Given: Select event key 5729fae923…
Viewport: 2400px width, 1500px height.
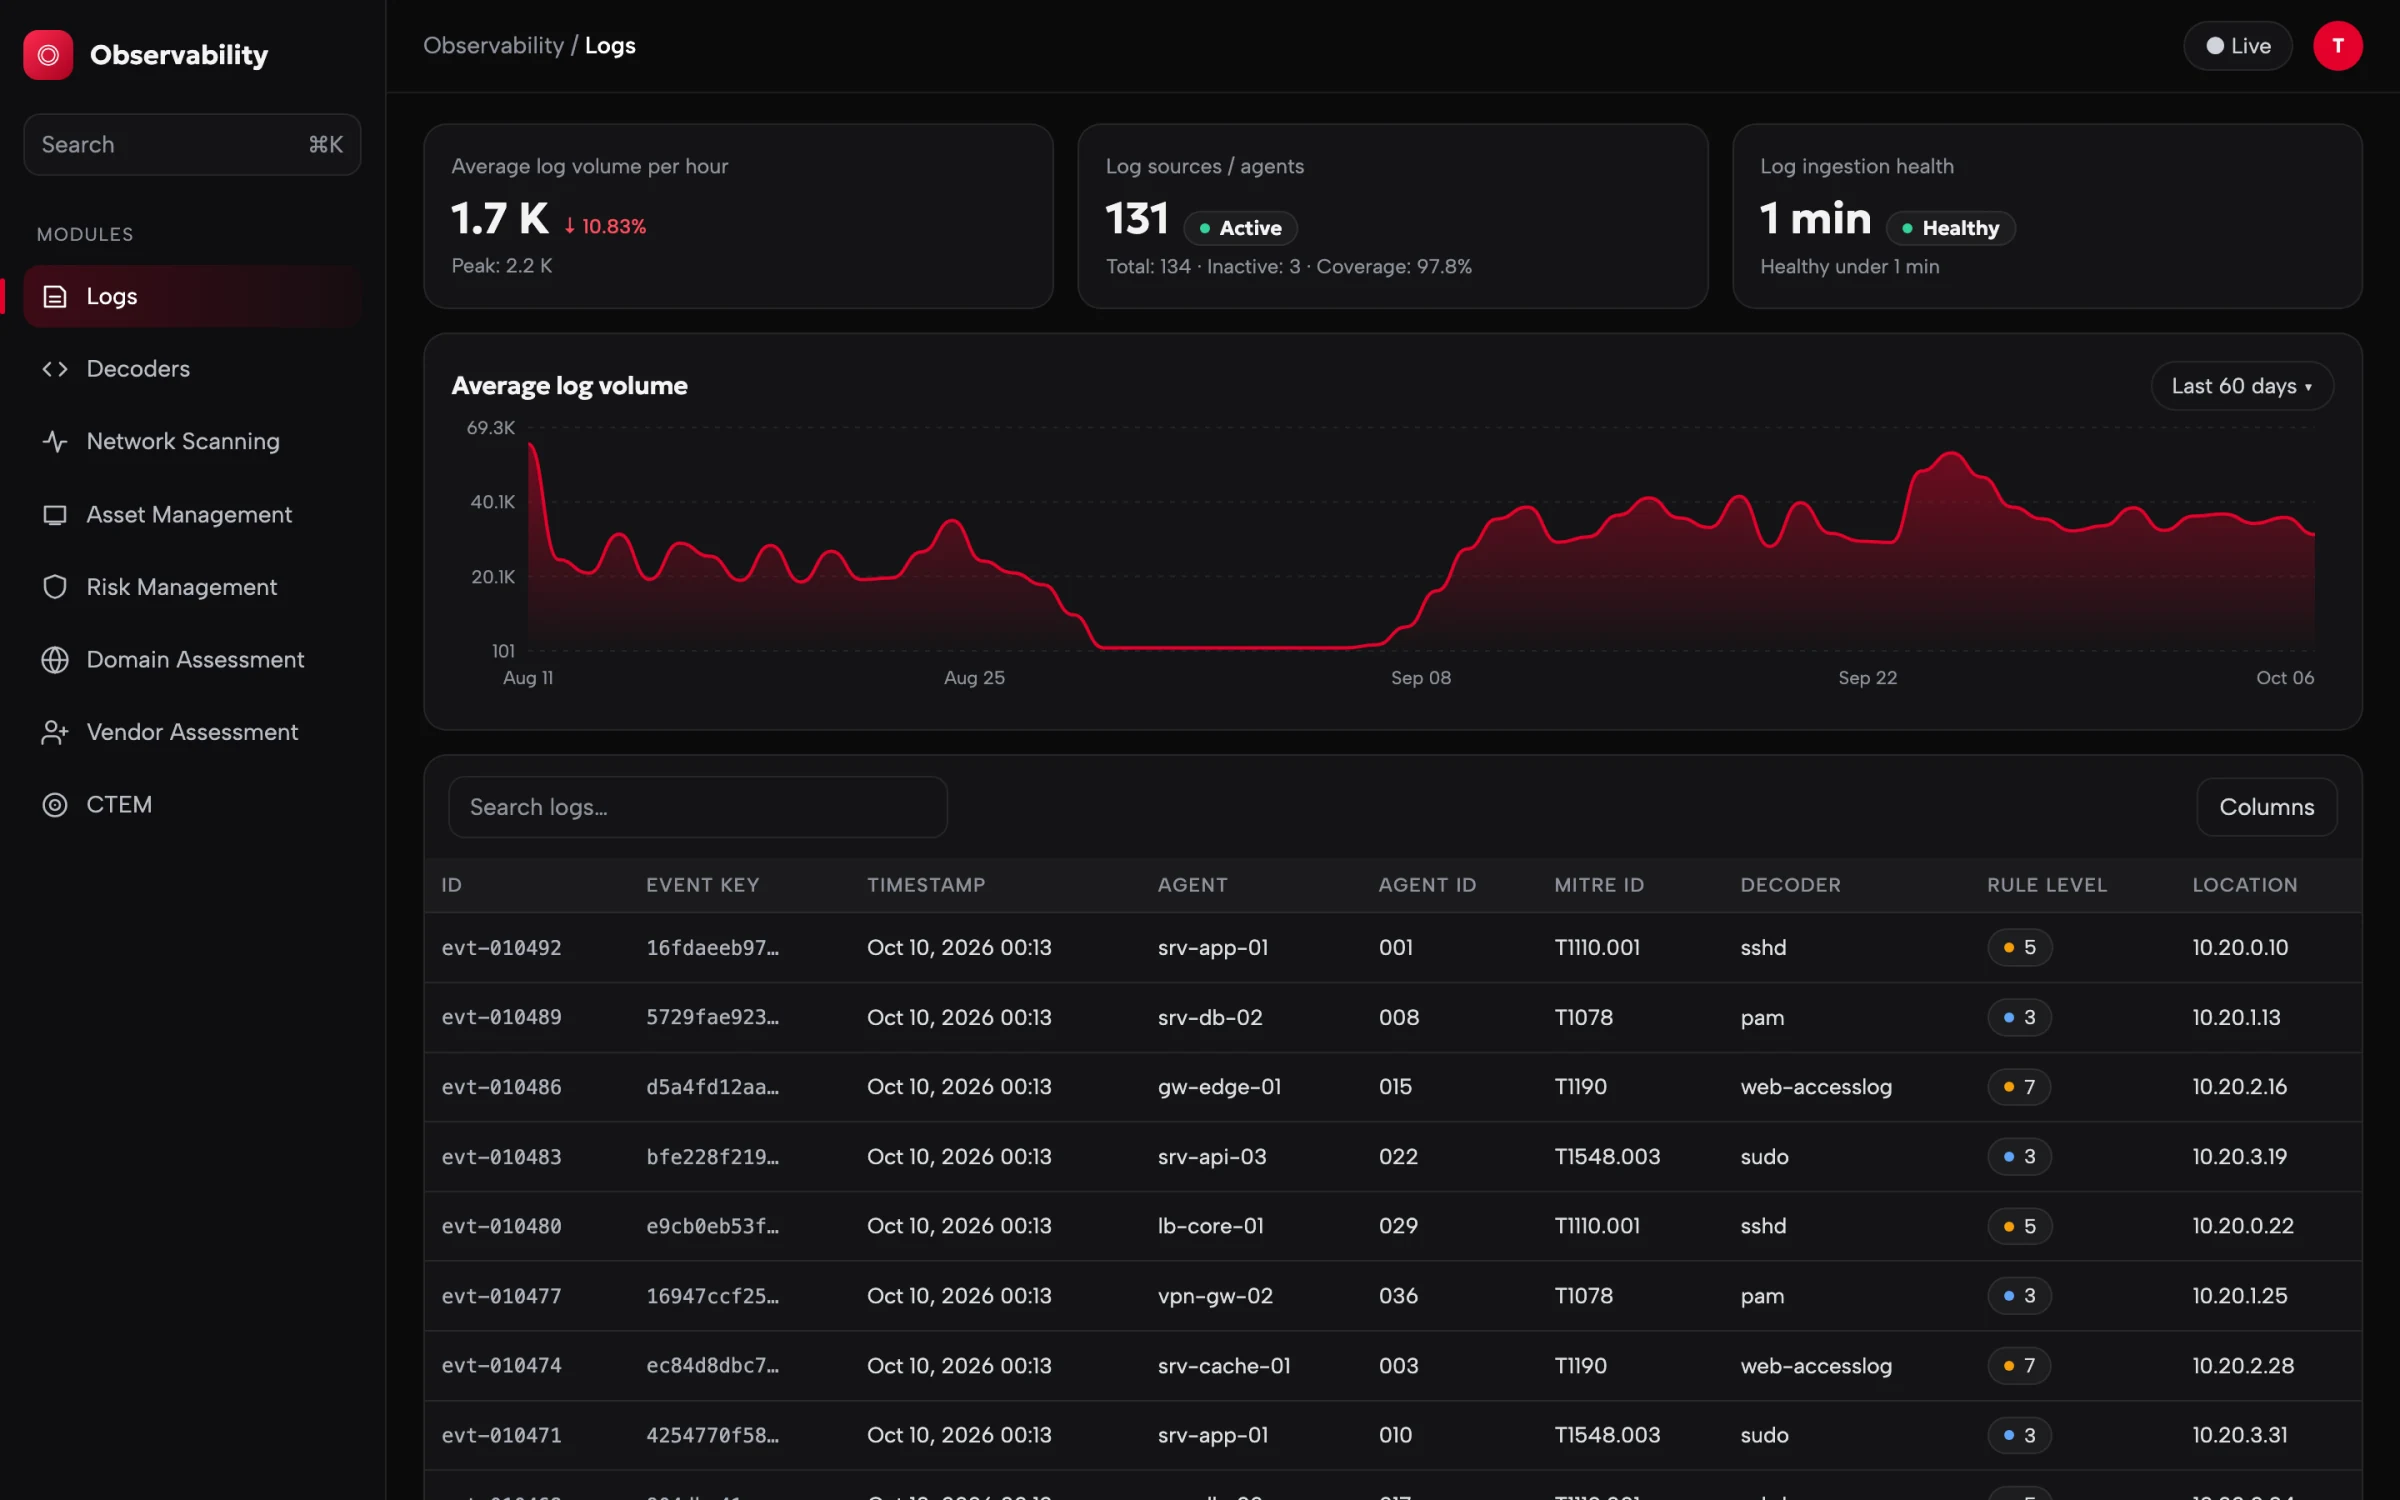Looking at the screenshot, I should click(x=712, y=1017).
